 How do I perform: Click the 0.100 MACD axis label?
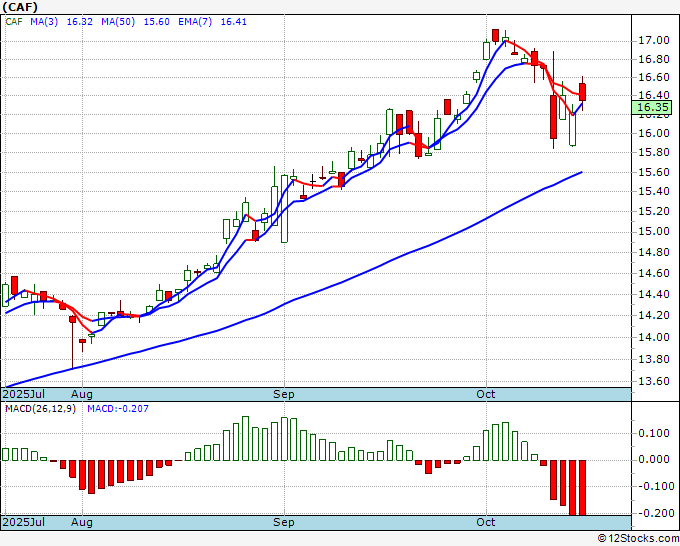tap(654, 433)
